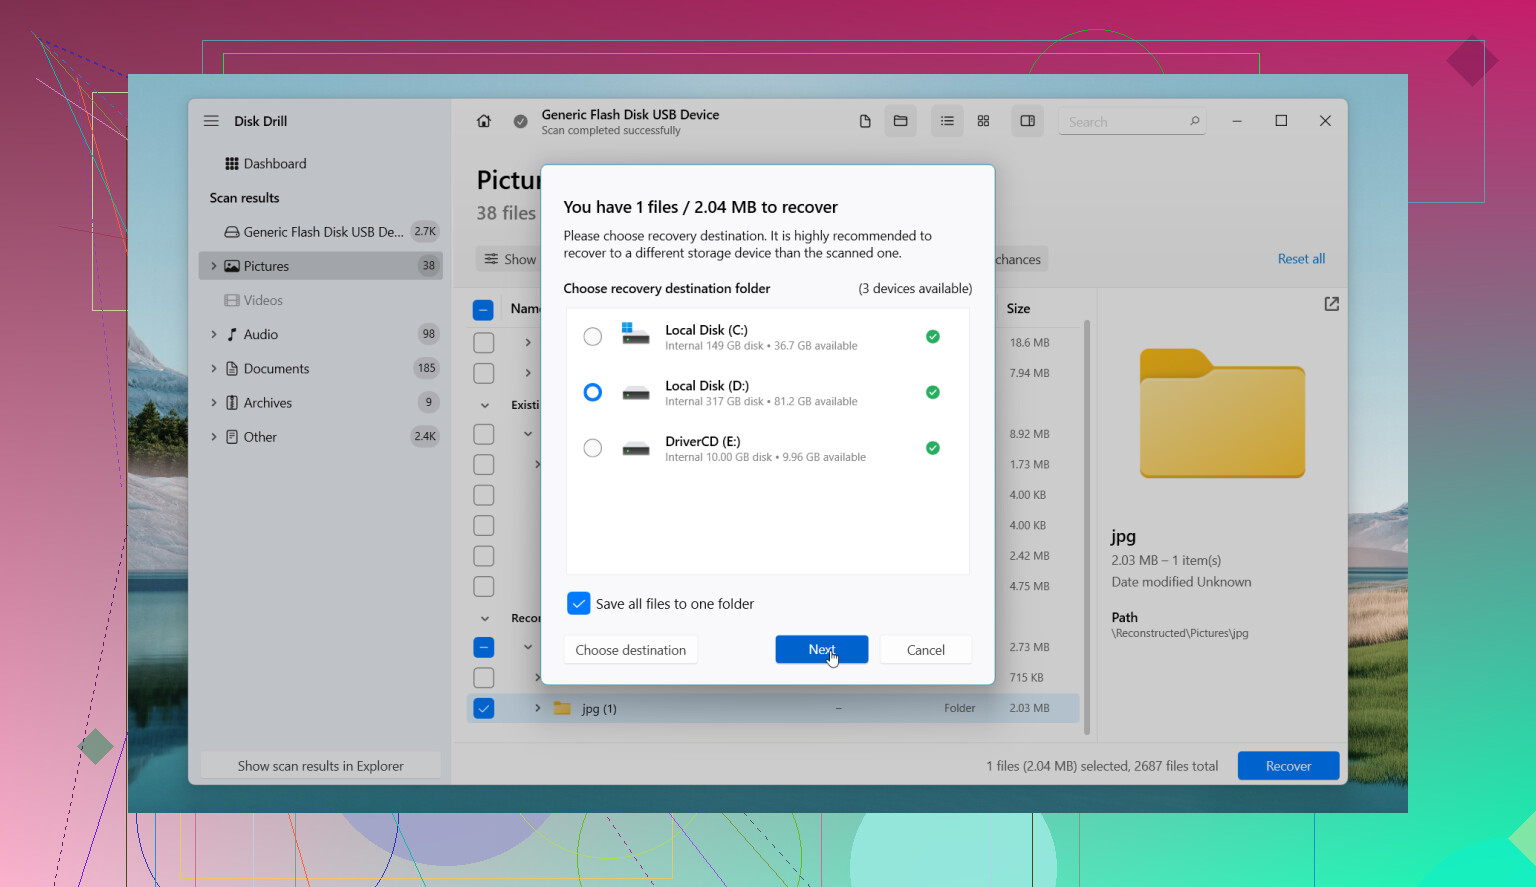Cancel the recovery destination dialog
Image resolution: width=1536 pixels, height=887 pixels.
coord(926,650)
